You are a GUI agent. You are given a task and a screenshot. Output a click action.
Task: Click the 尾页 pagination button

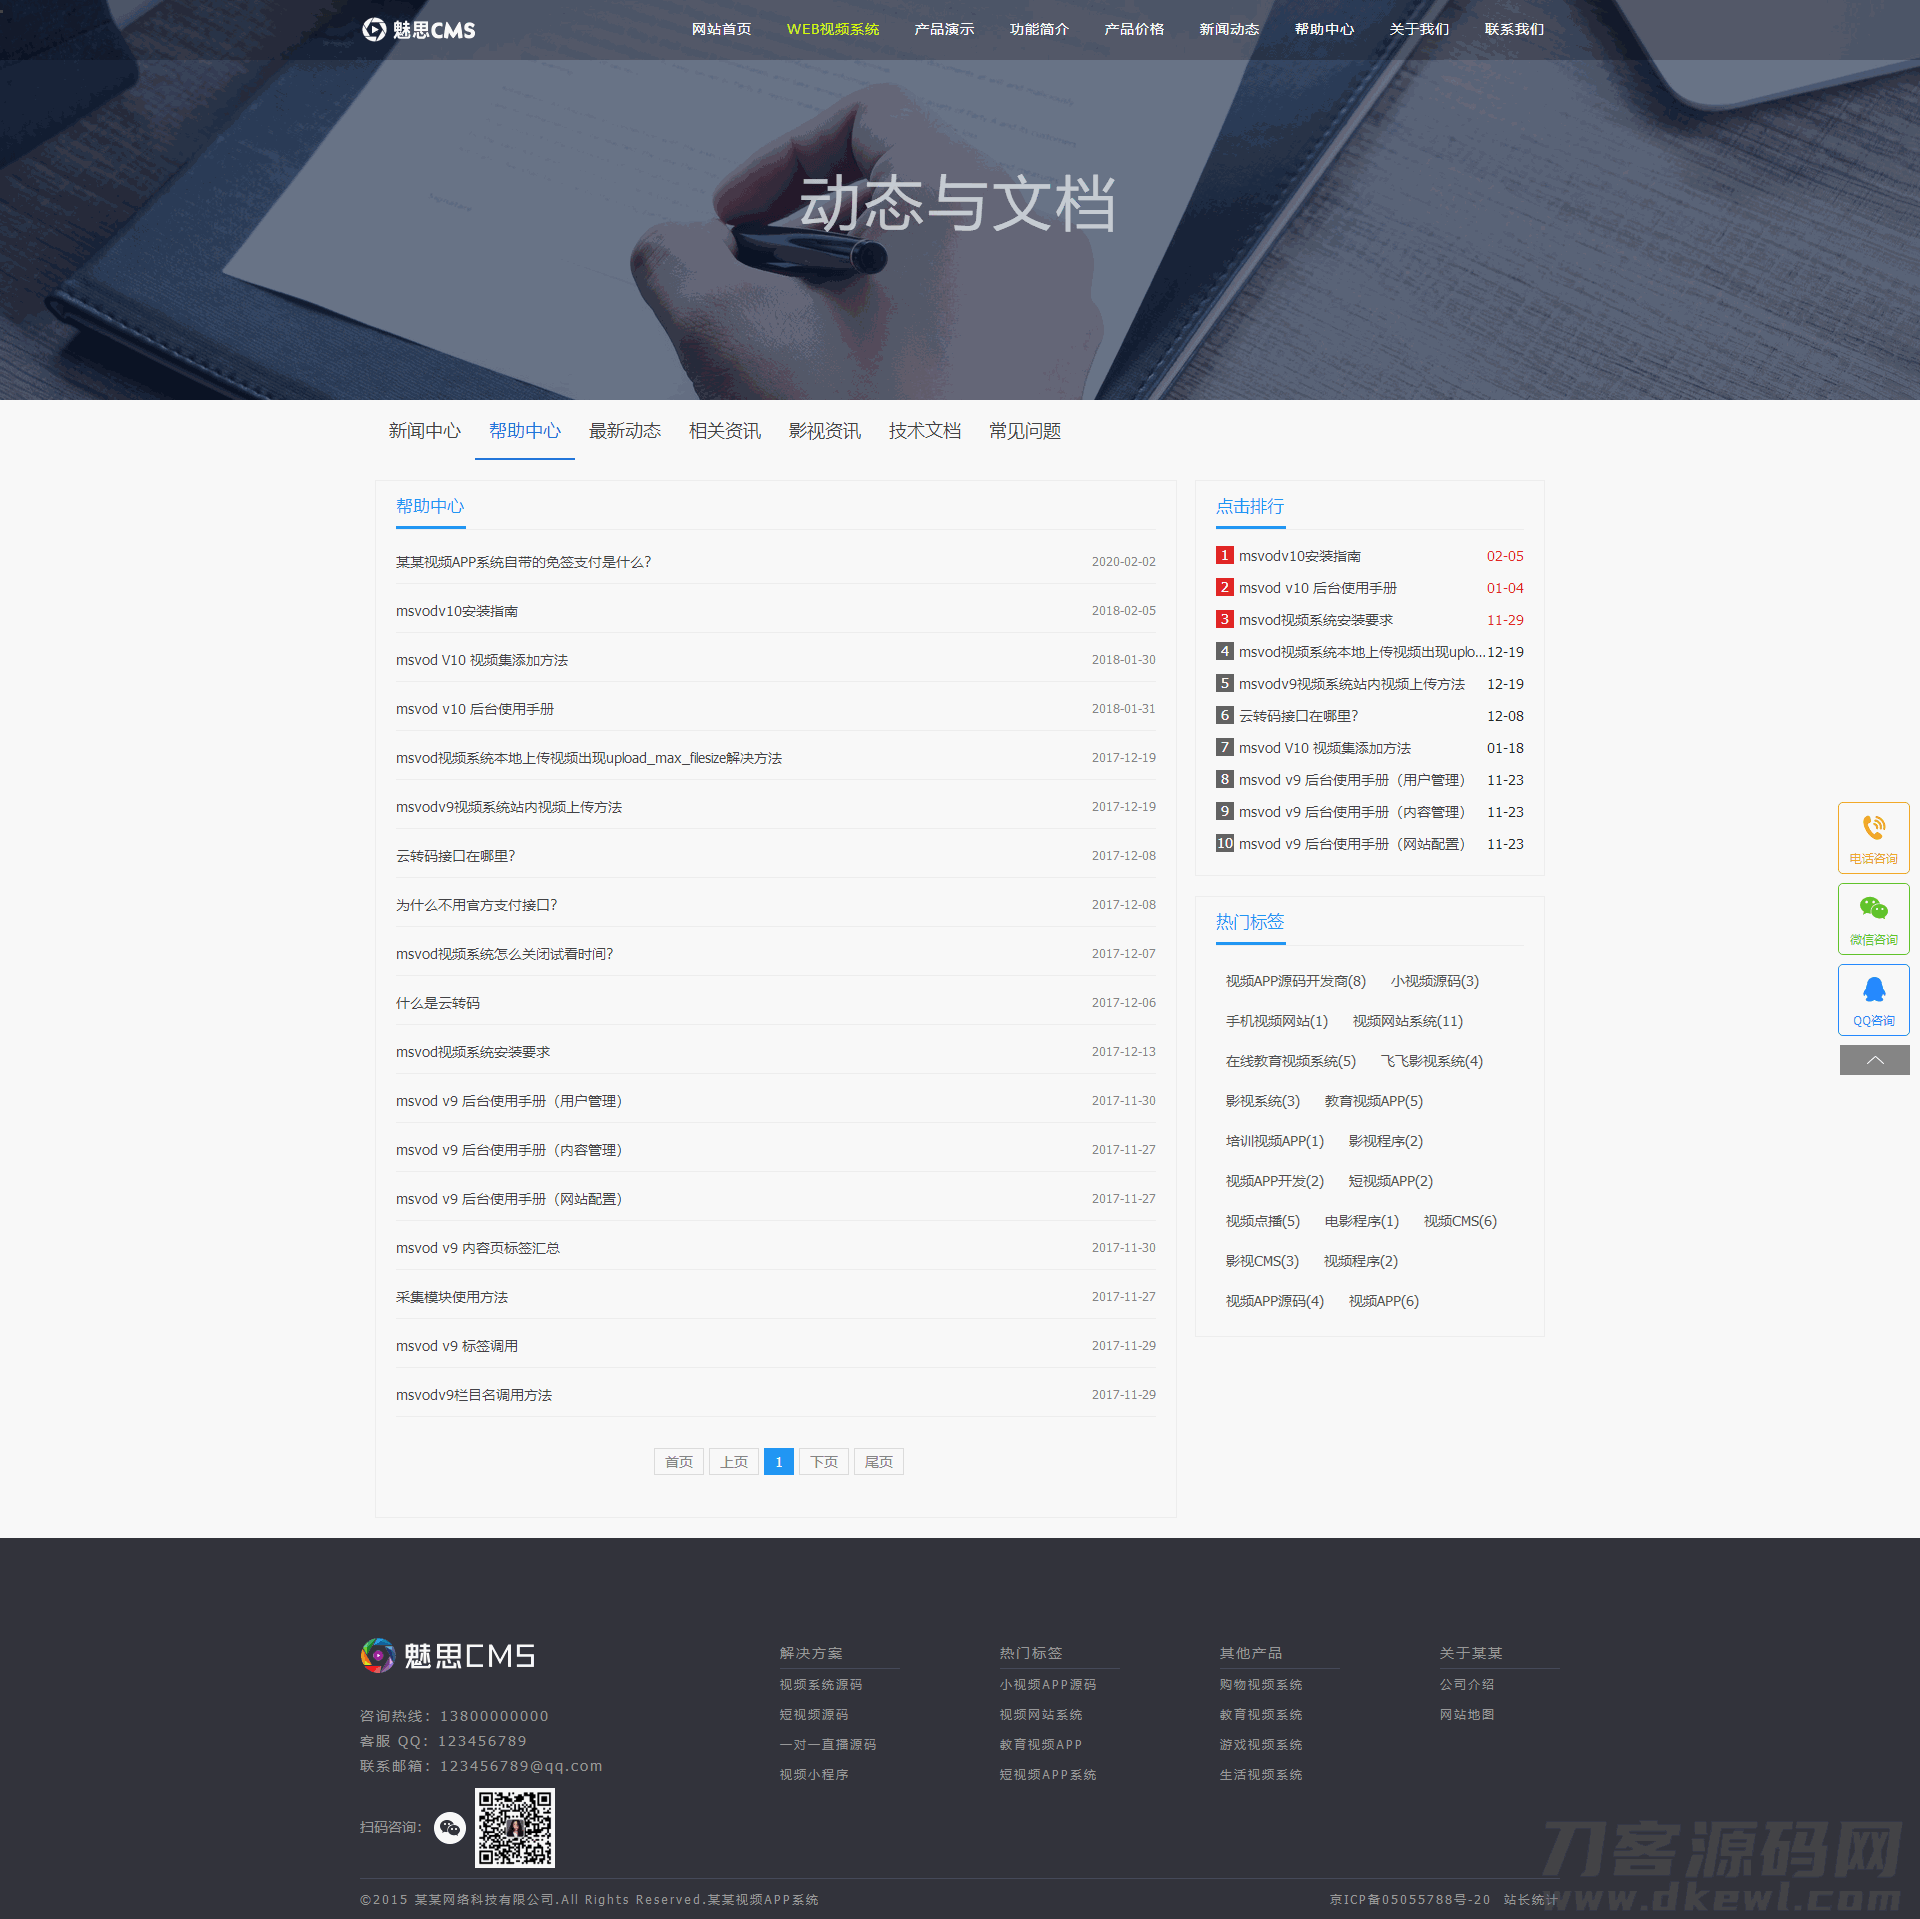click(878, 1462)
